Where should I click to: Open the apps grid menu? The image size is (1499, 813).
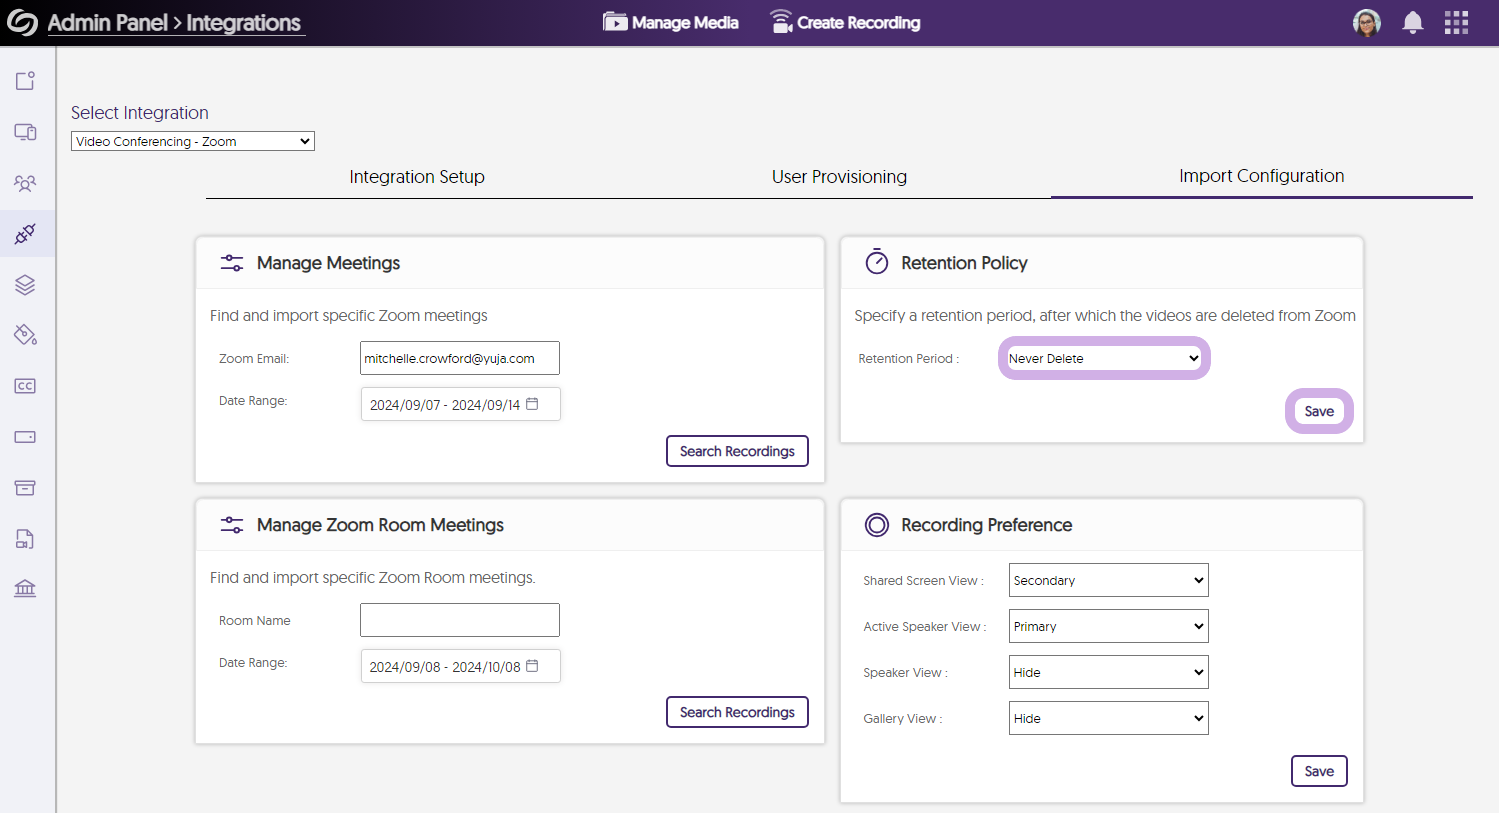(1456, 23)
